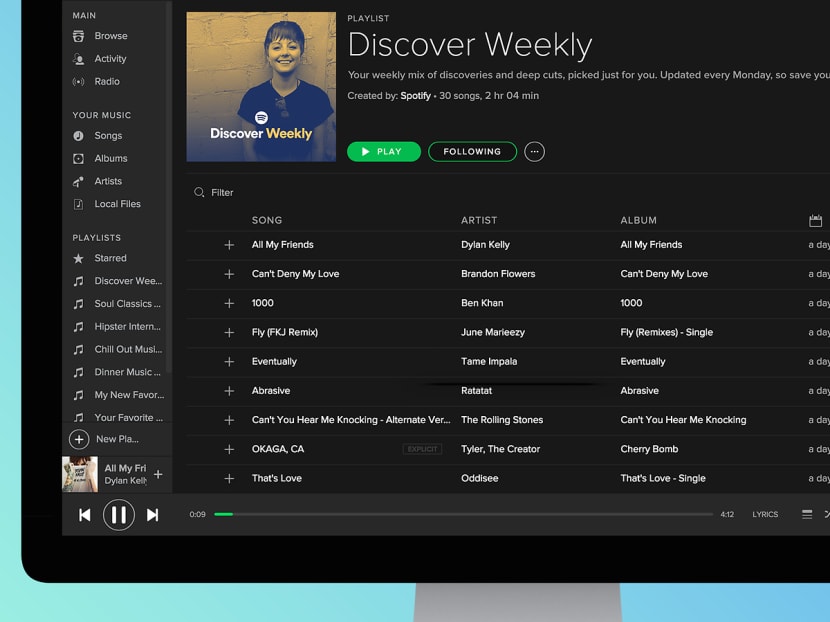
Task: Open artist Tame Impala
Action: point(489,362)
